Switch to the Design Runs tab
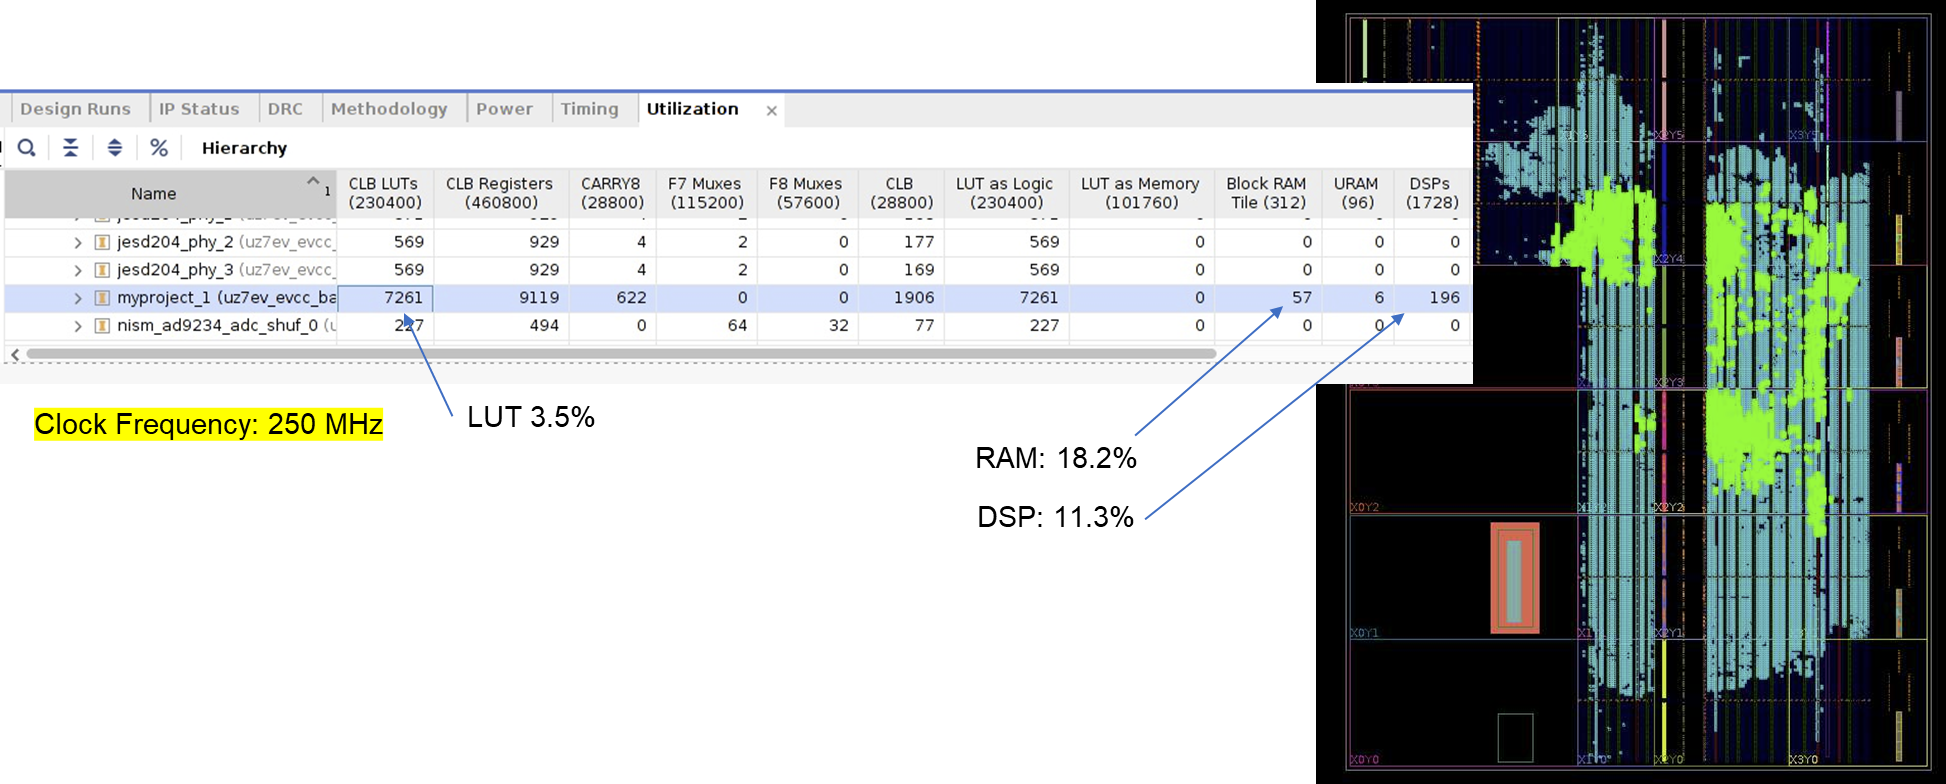 click(x=75, y=109)
